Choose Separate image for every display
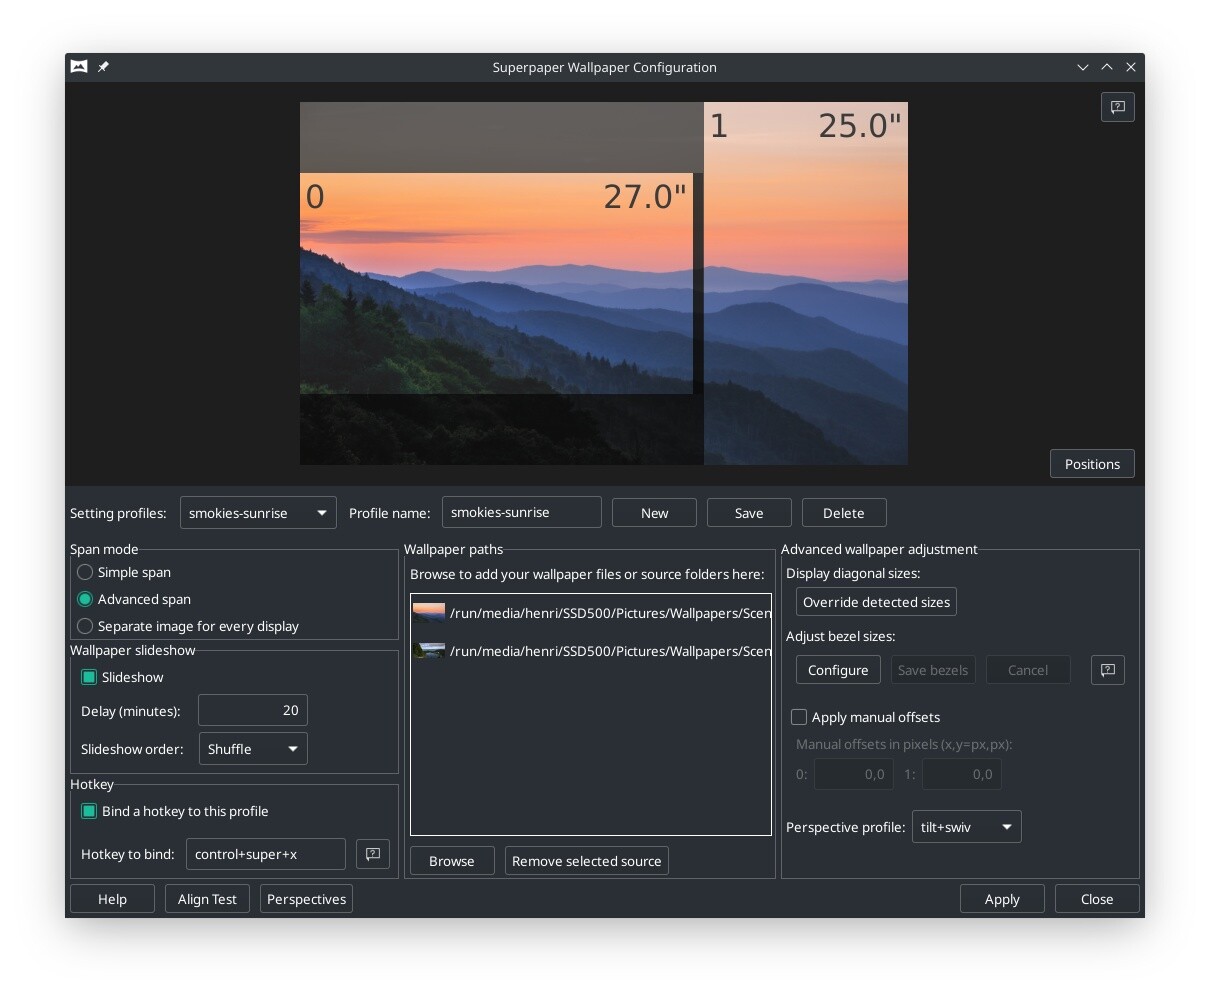The height and width of the screenshot is (995, 1210). coord(85,626)
